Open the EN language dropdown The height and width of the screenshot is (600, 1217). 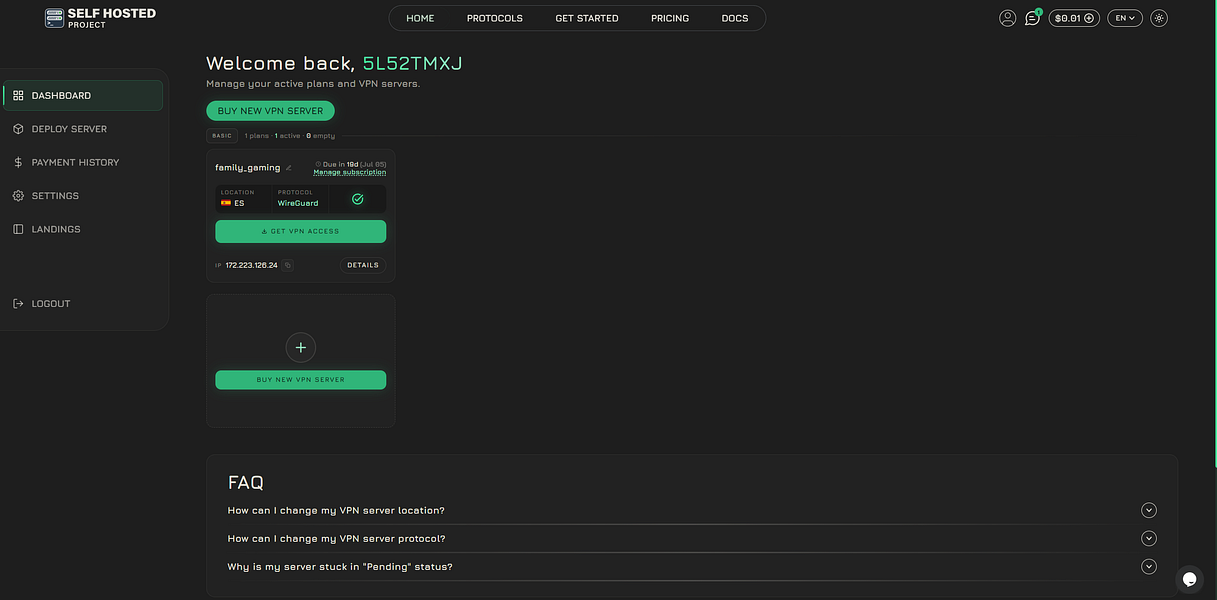[x=1125, y=18]
